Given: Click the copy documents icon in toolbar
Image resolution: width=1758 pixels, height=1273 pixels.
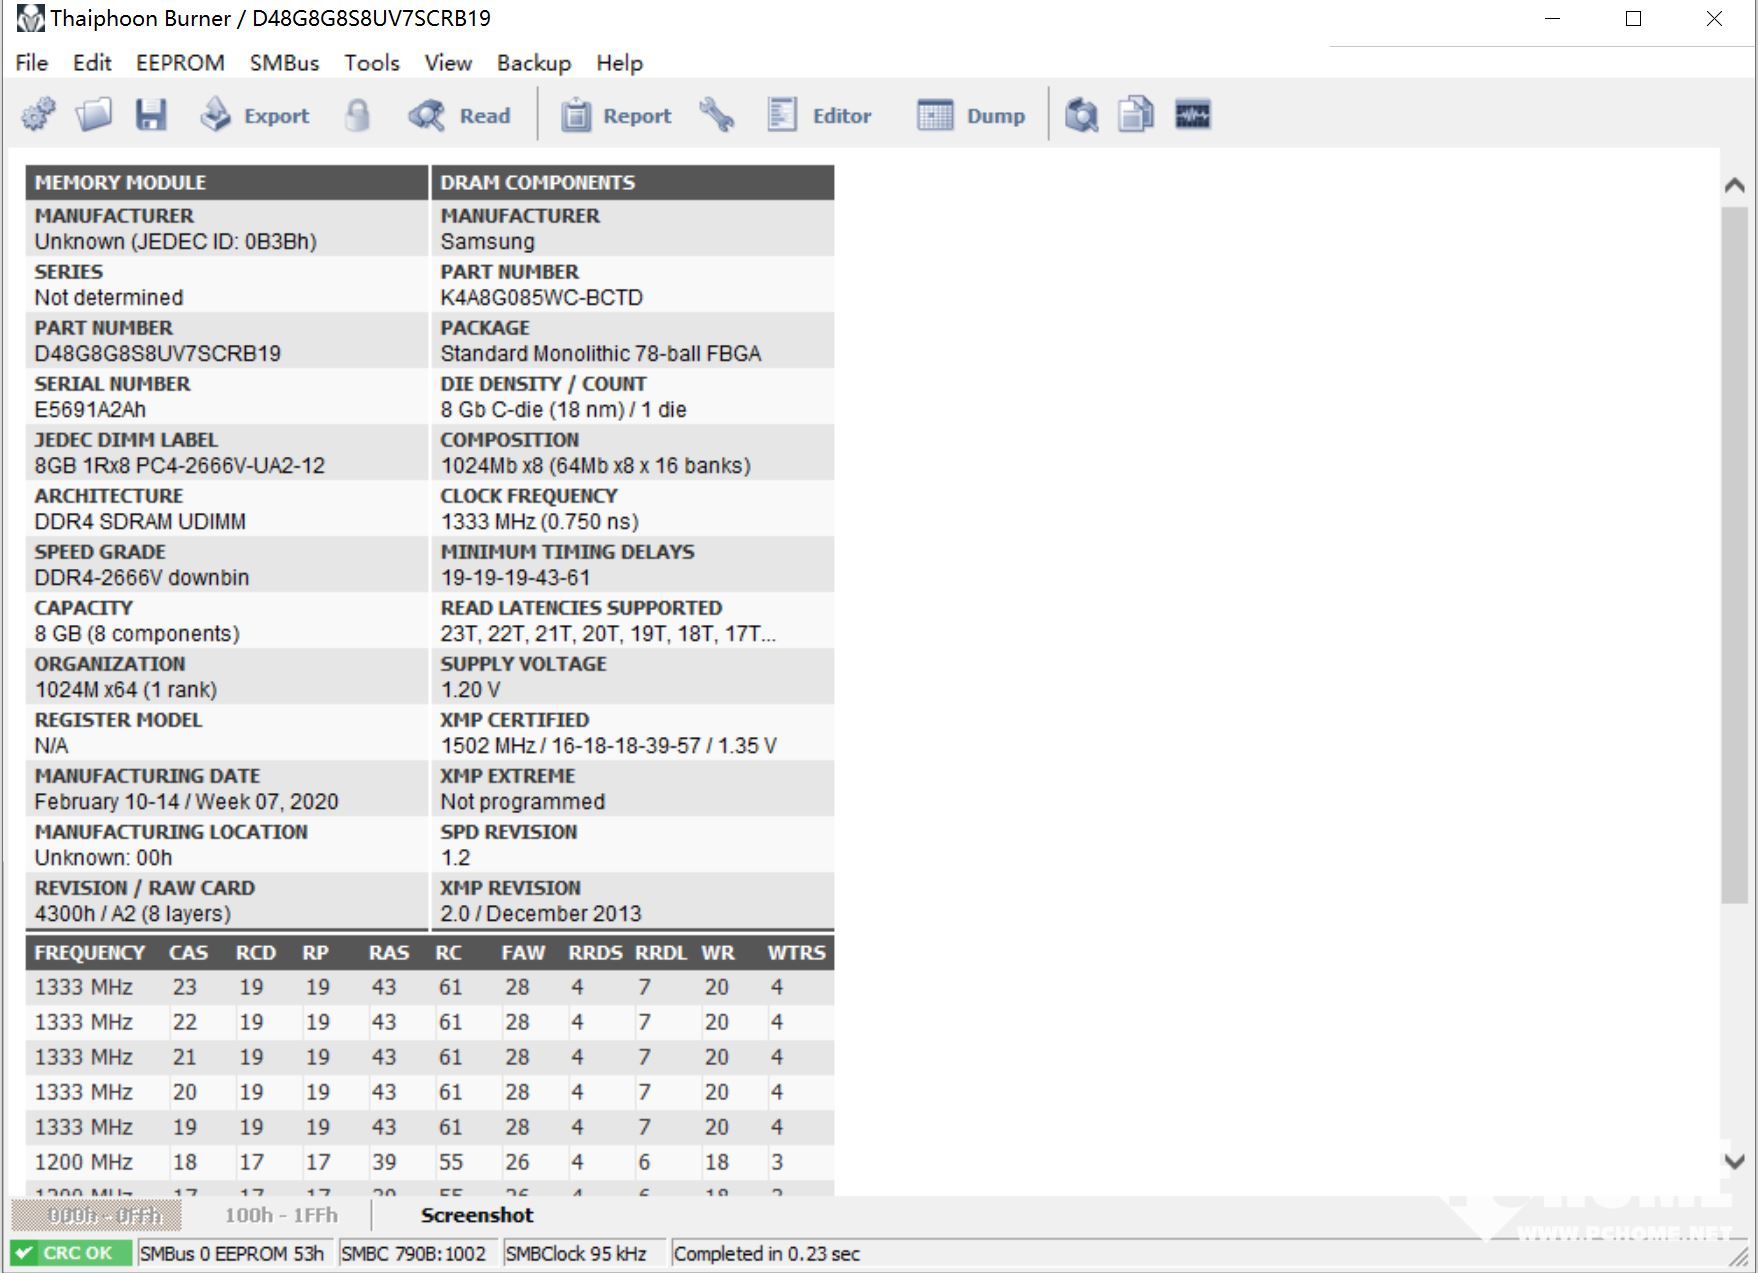Looking at the screenshot, I should [x=1136, y=115].
